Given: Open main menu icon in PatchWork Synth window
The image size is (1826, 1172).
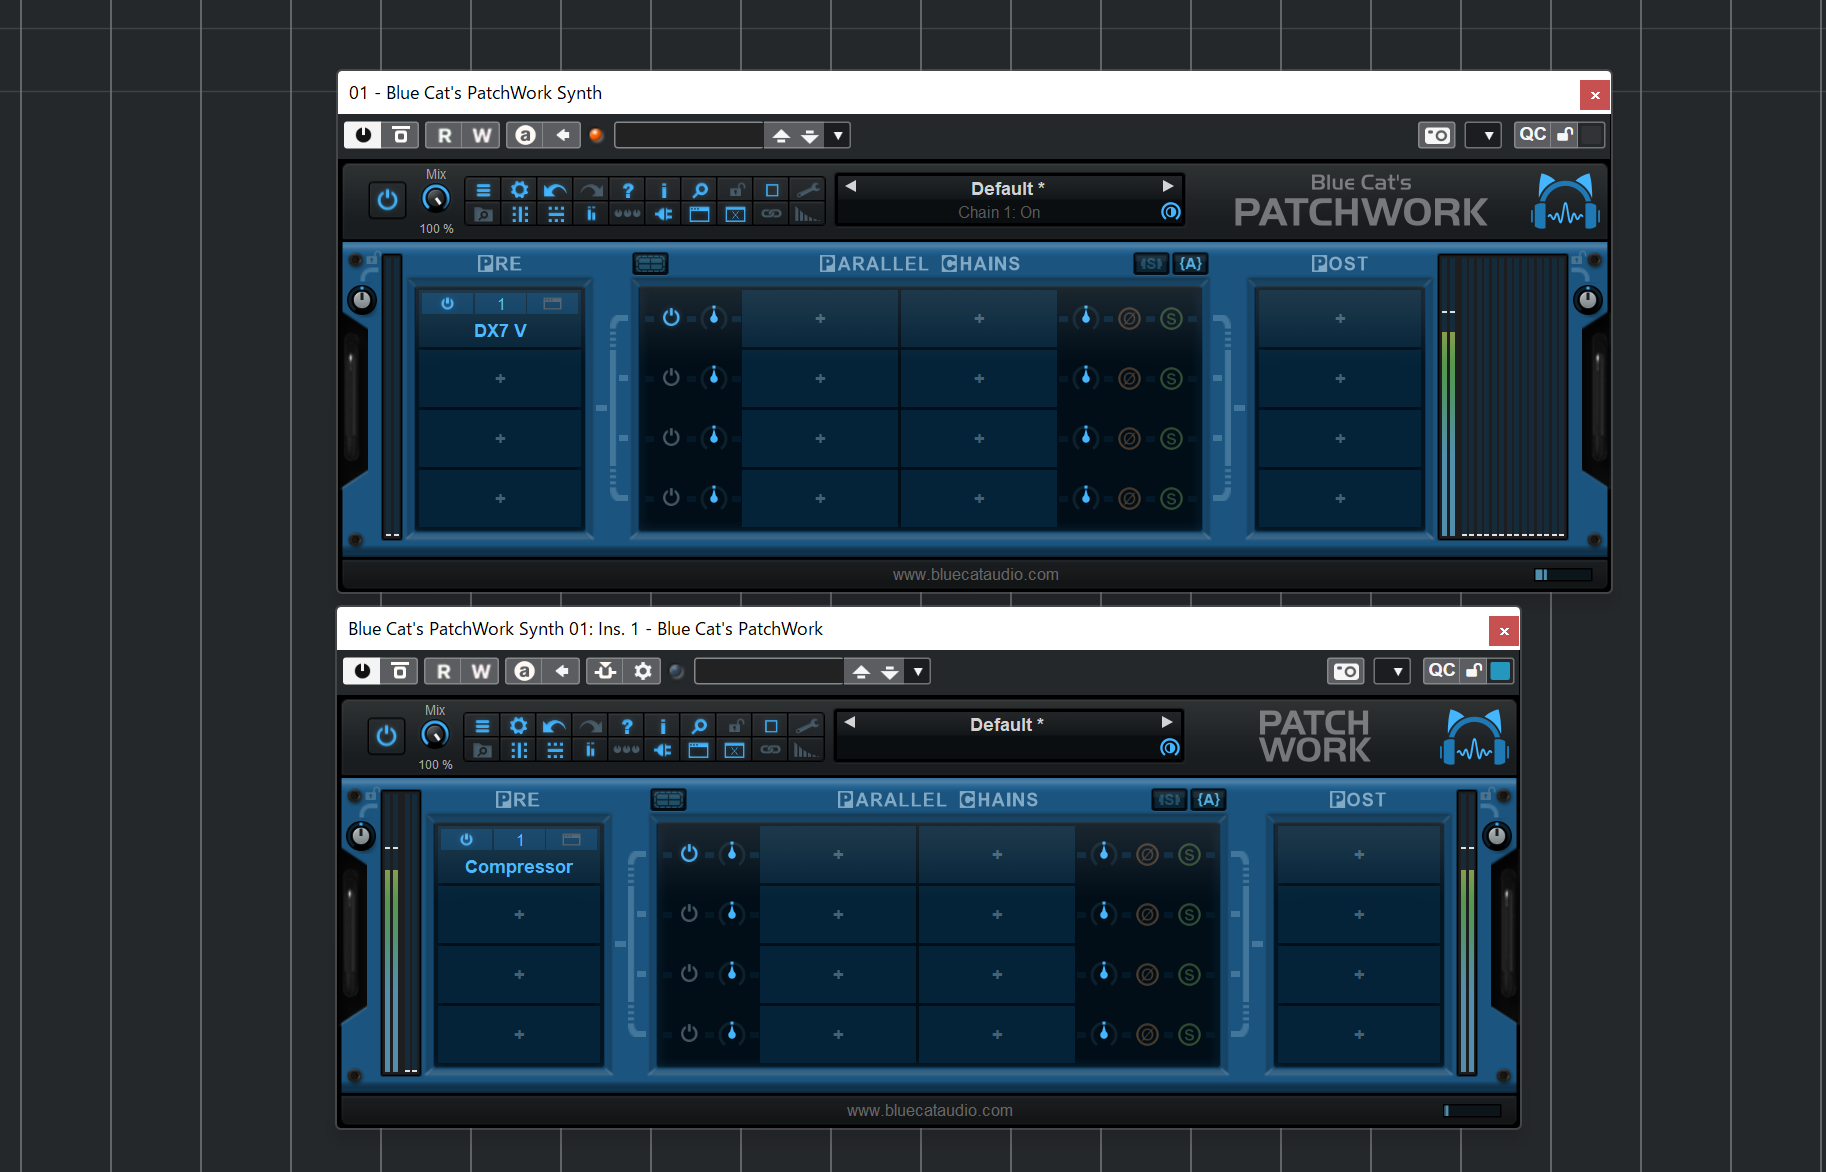Looking at the screenshot, I should (x=483, y=190).
